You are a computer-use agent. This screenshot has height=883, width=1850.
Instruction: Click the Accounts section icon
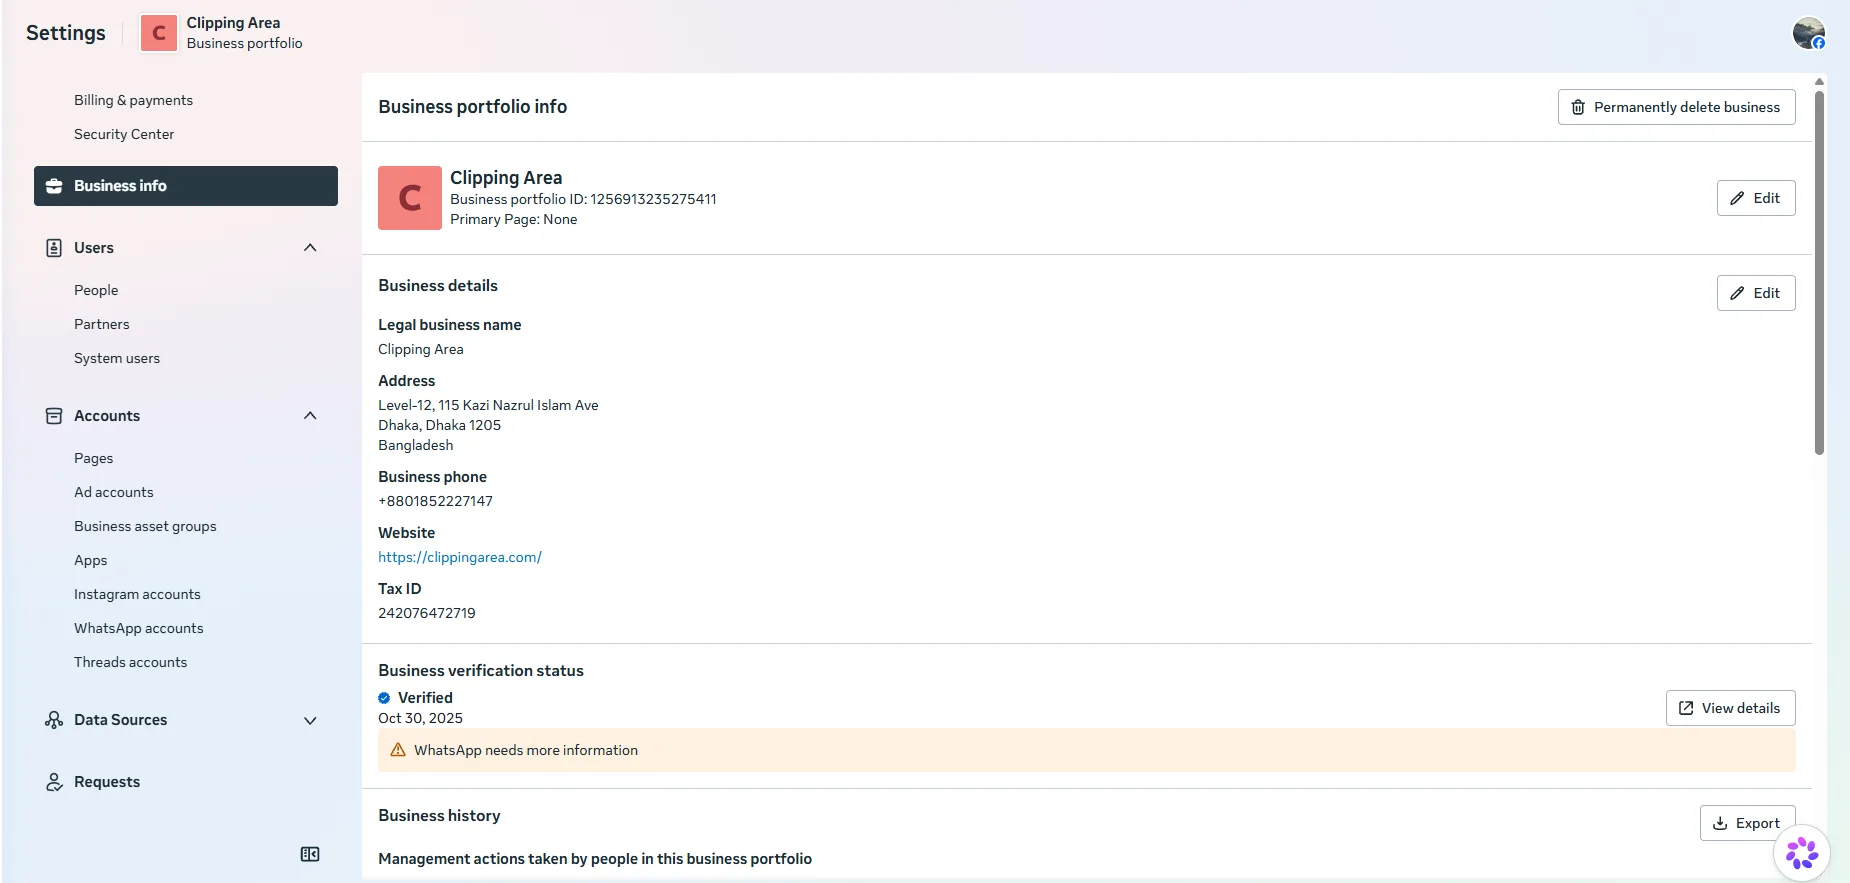[54, 416]
